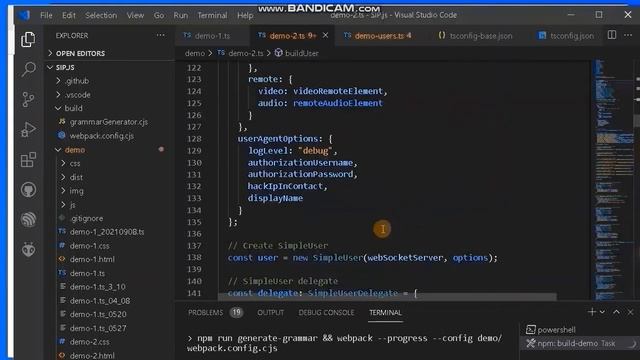The height and width of the screenshot is (360, 640).
Task: Open the Source Control view
Action: (x=28, y=99)
